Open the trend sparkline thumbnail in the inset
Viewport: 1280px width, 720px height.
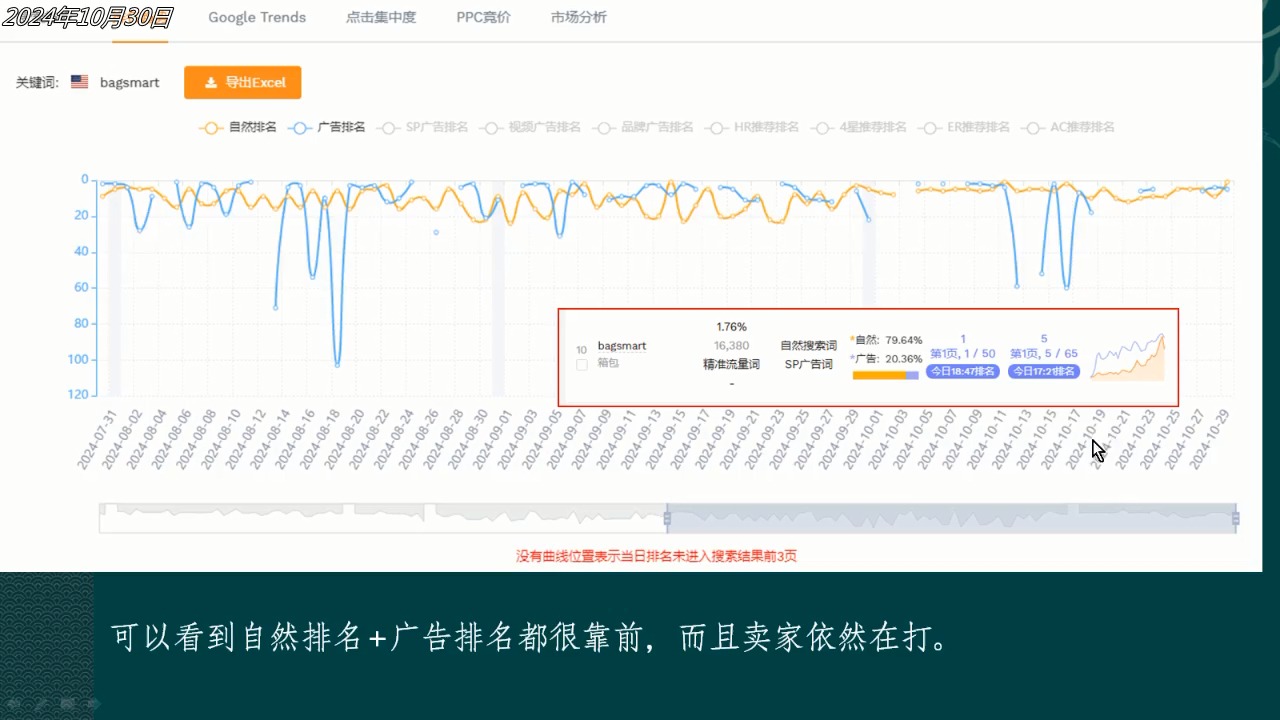1128,357
